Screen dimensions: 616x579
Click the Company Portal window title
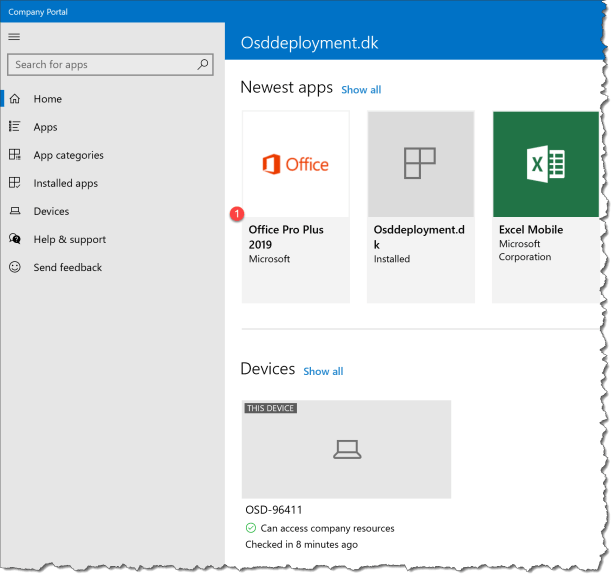coord(38,12)
